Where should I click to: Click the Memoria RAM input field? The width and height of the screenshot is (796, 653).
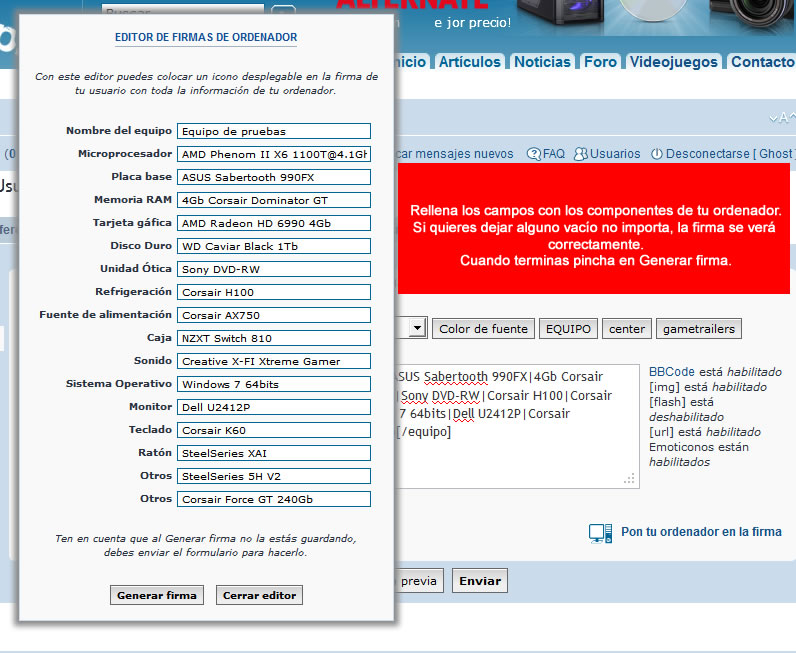[274, 200]
